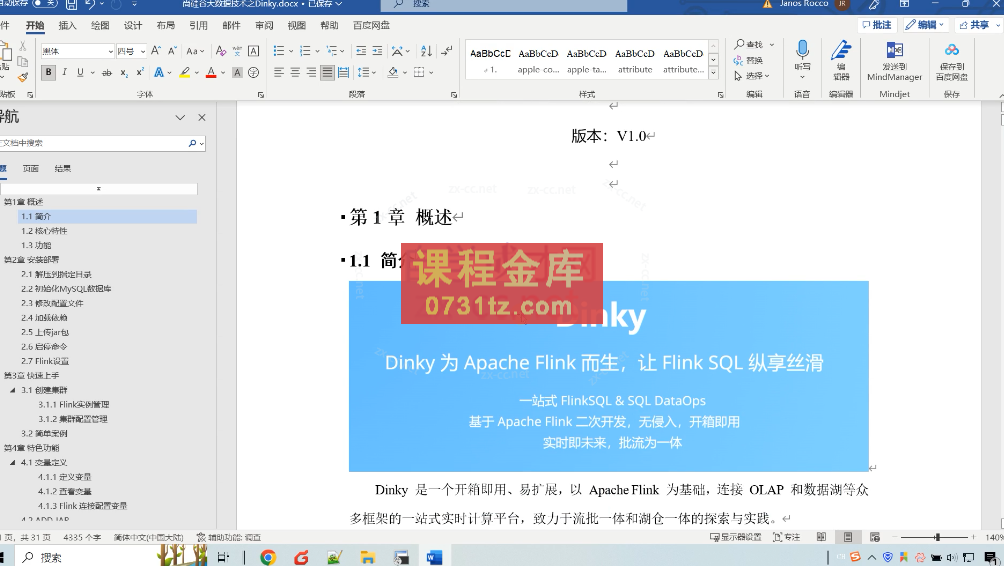Apply strikethrough to text
The height and width of the screenshot is (566, 1004).
pyautogui.click(x=107, y=72)
